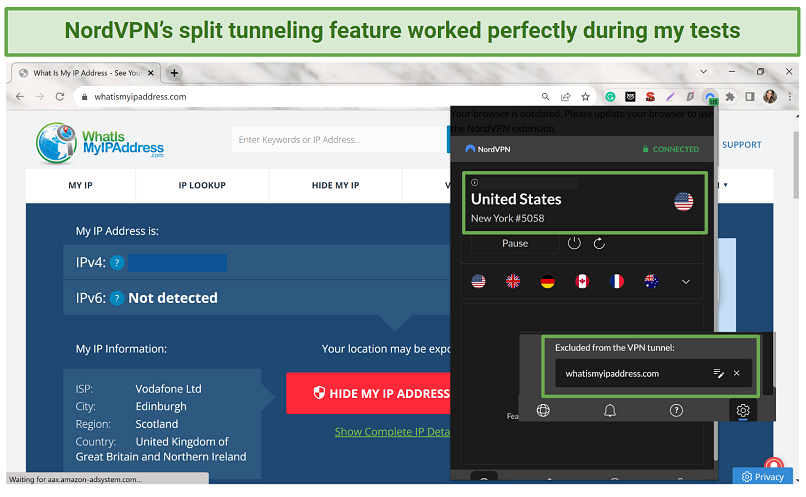
Task: Share this page from address bar
Action: (x=565, y=97)
